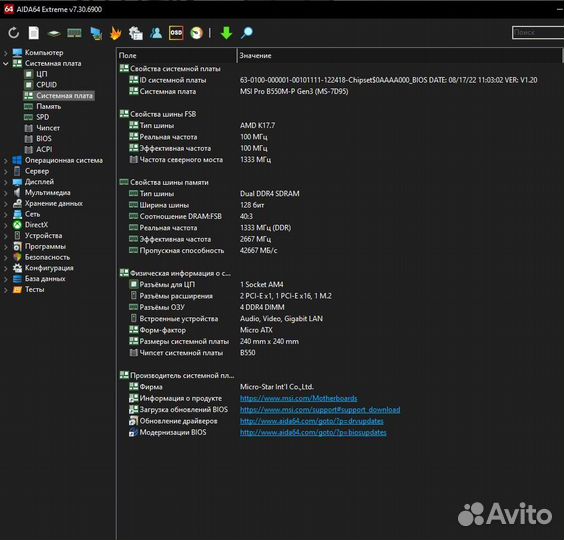Viewport: 564px width, 540px height.
Task: Open the OSD panel icon
Action: click(176, 33)
